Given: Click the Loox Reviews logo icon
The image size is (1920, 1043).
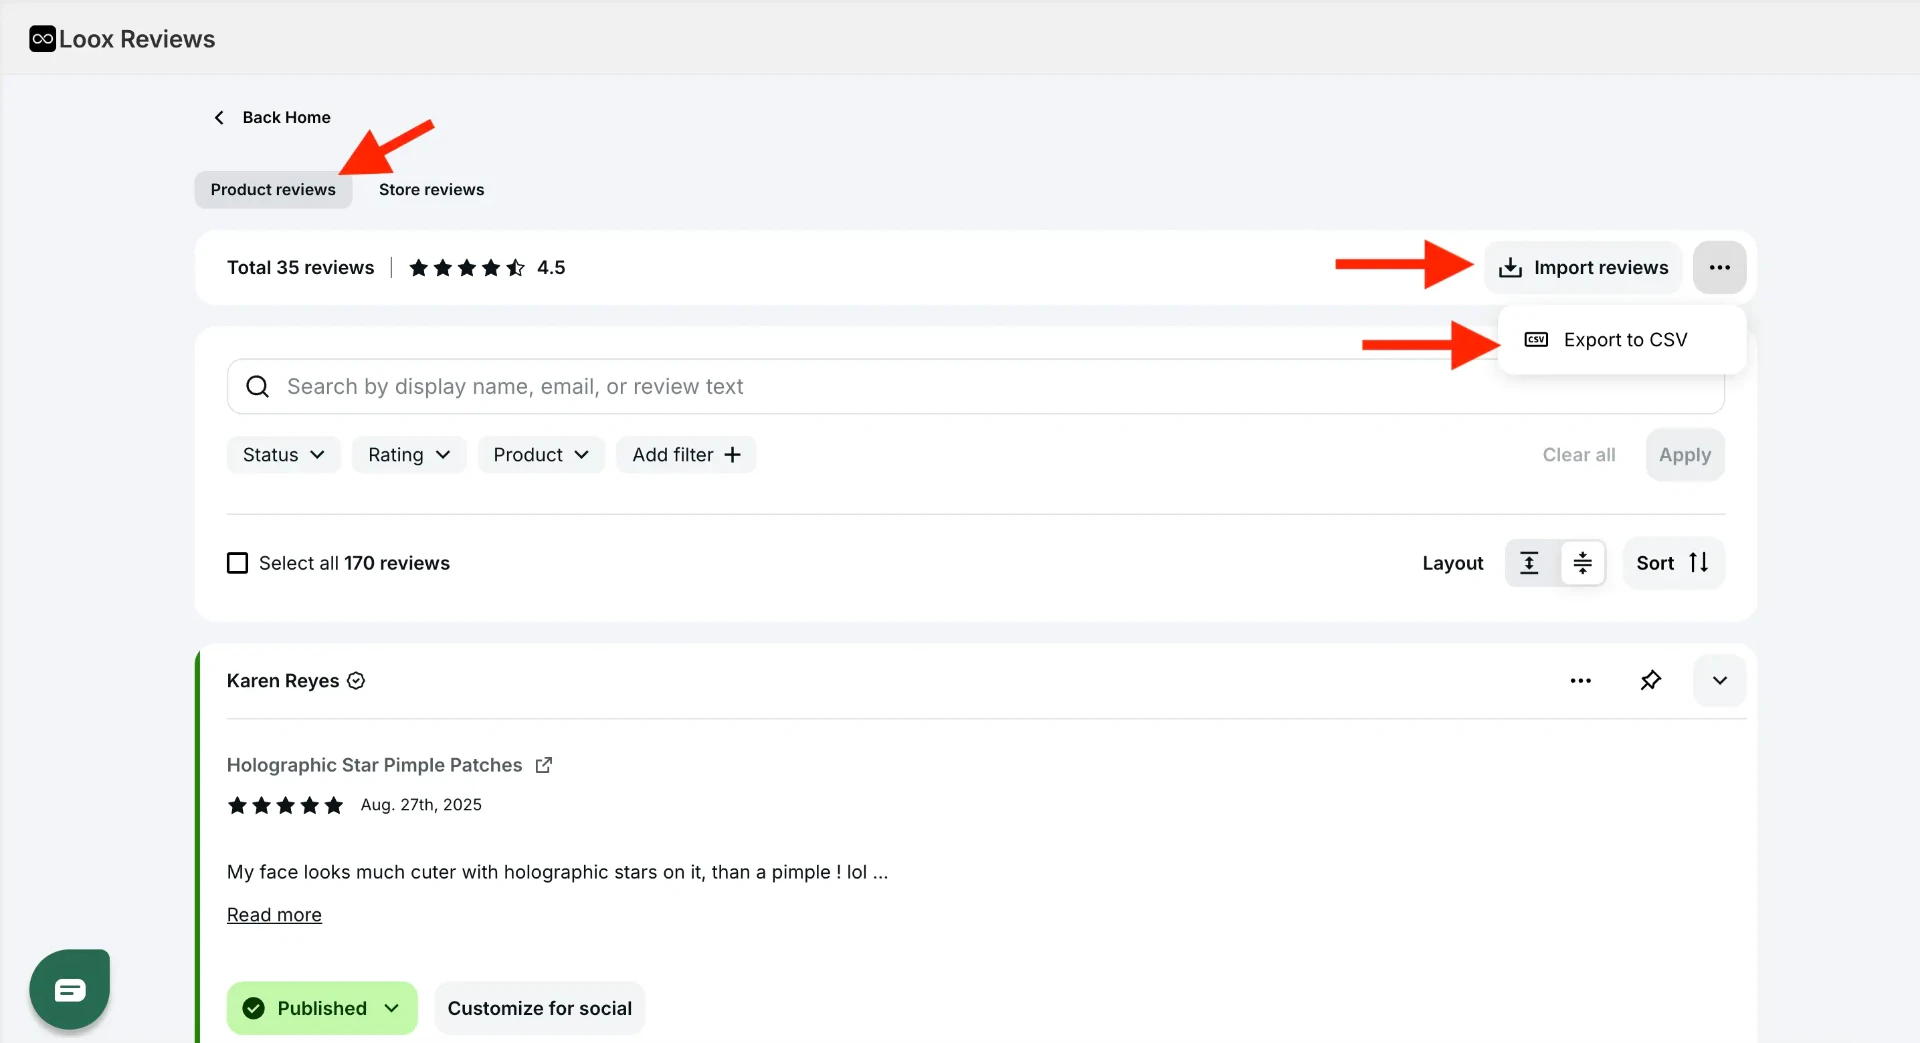Looking at the screenshot, I should click(x=42, y=39).
